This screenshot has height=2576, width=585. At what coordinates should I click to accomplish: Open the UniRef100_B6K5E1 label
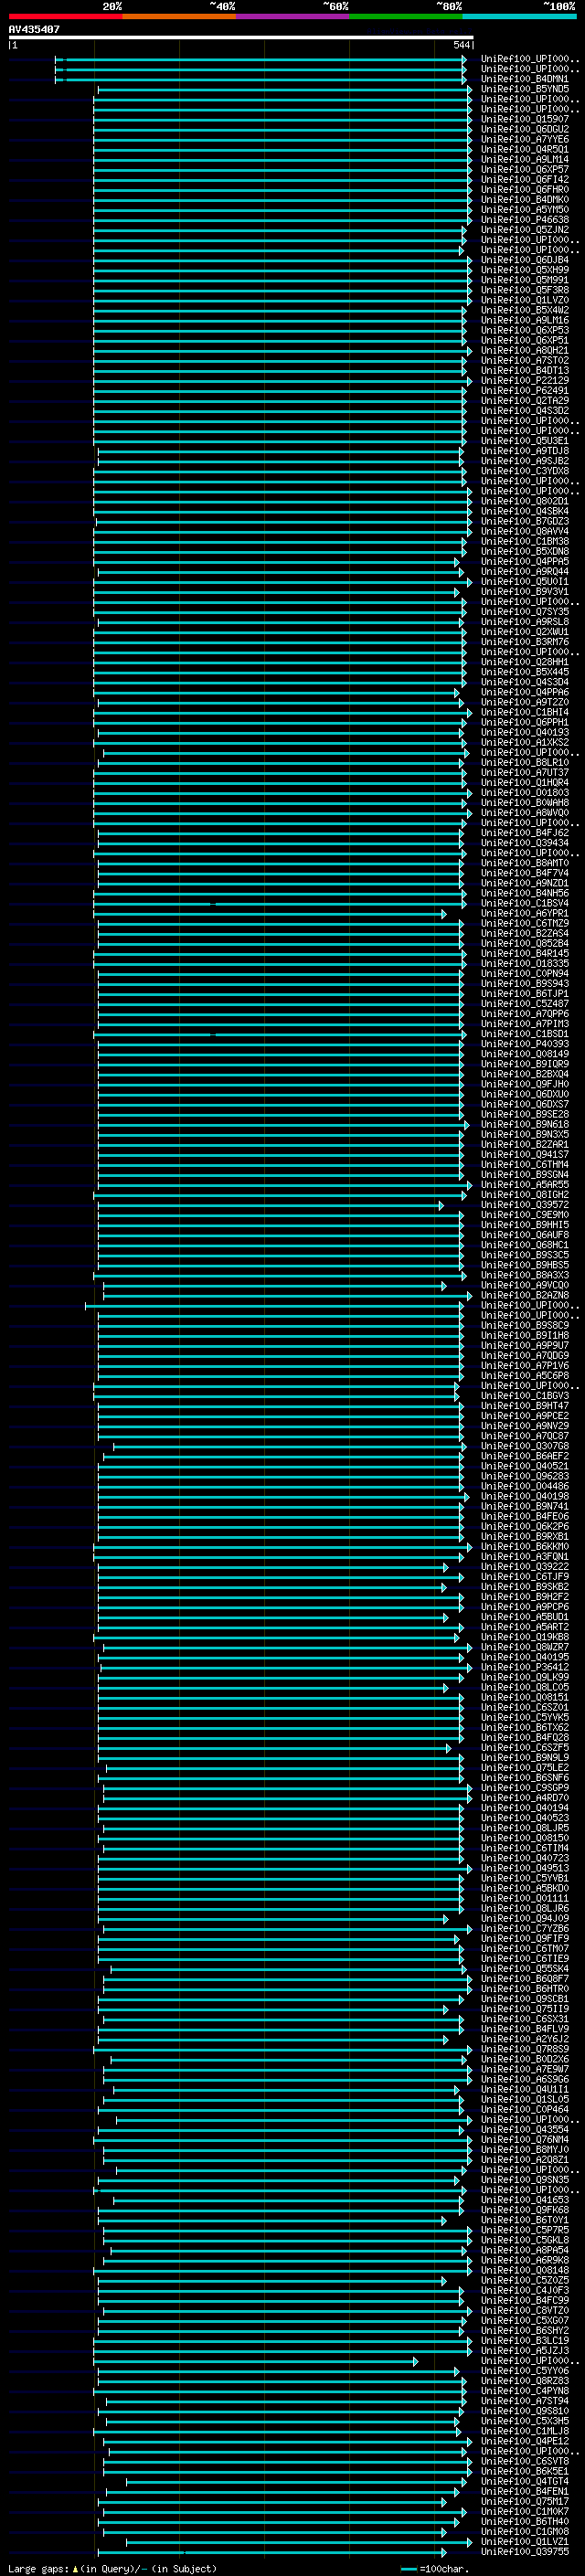coord(524,2471)
